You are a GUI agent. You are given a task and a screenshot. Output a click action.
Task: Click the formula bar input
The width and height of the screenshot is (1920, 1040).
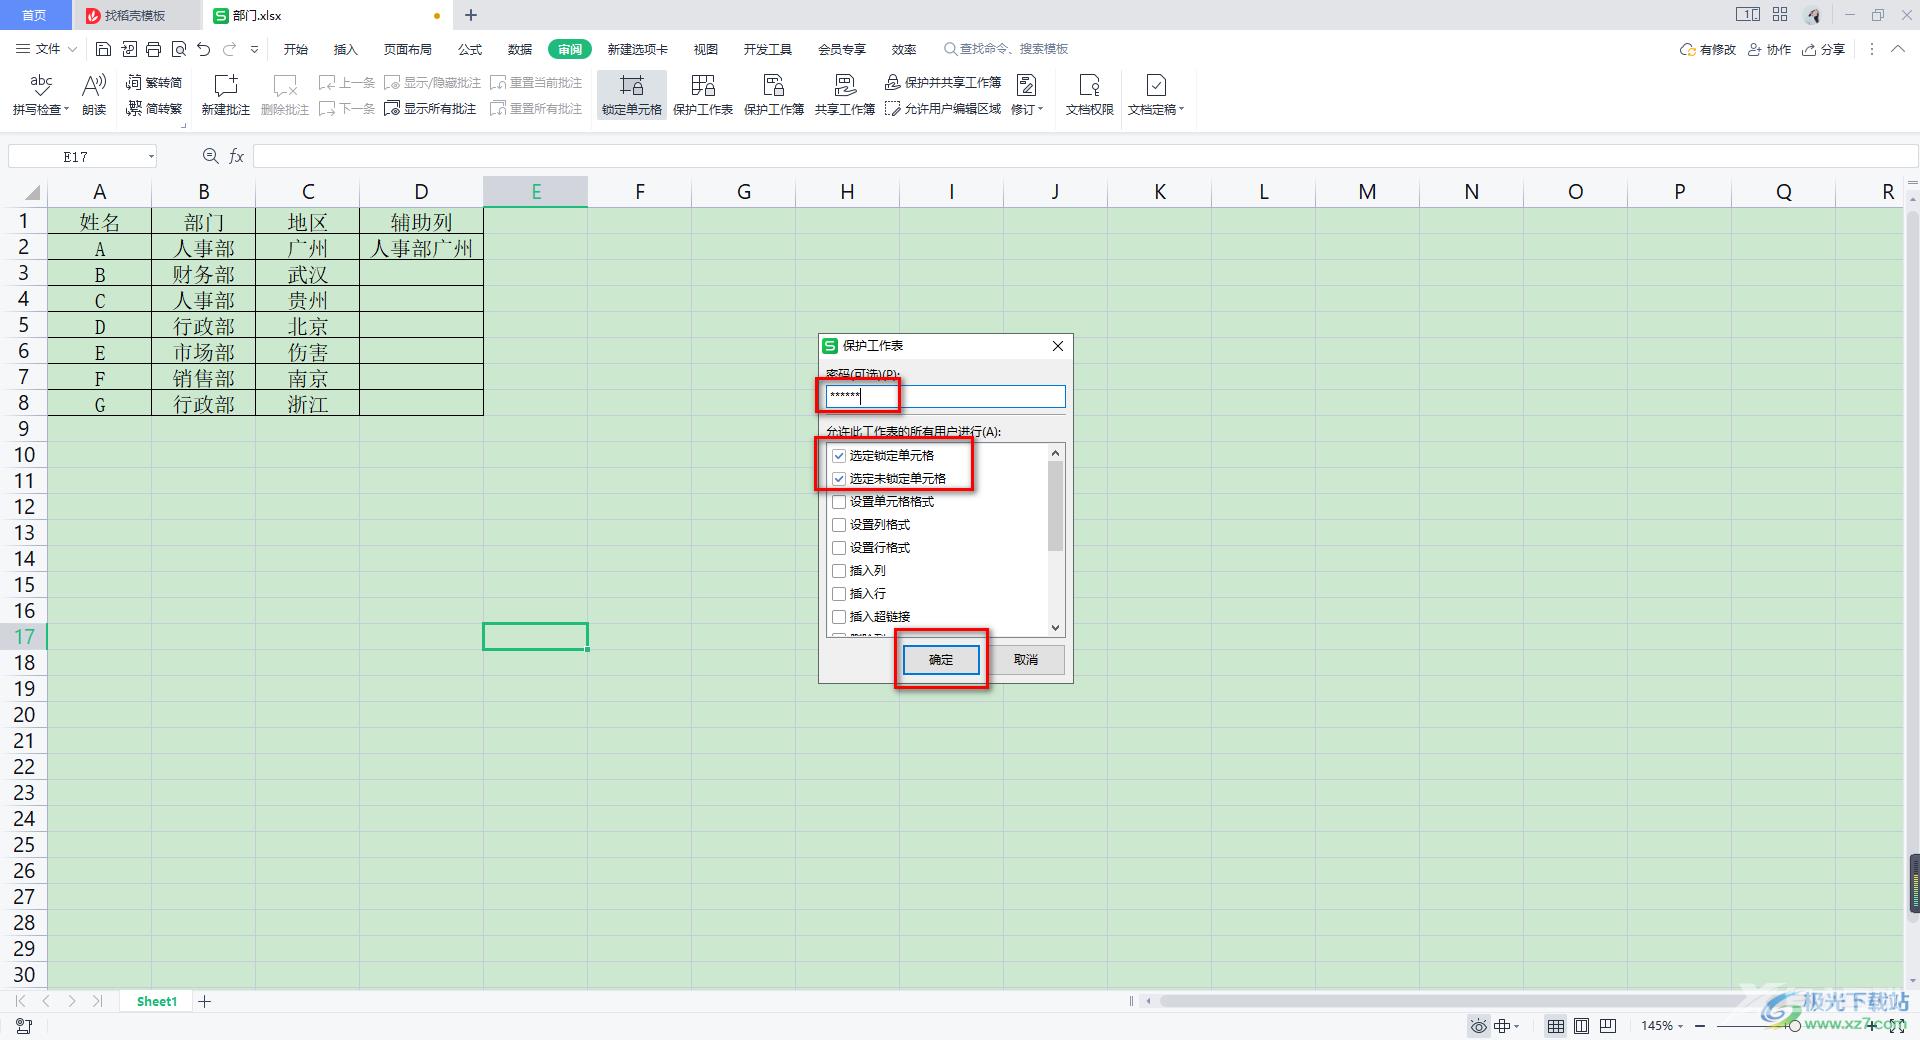point(1085,156)
